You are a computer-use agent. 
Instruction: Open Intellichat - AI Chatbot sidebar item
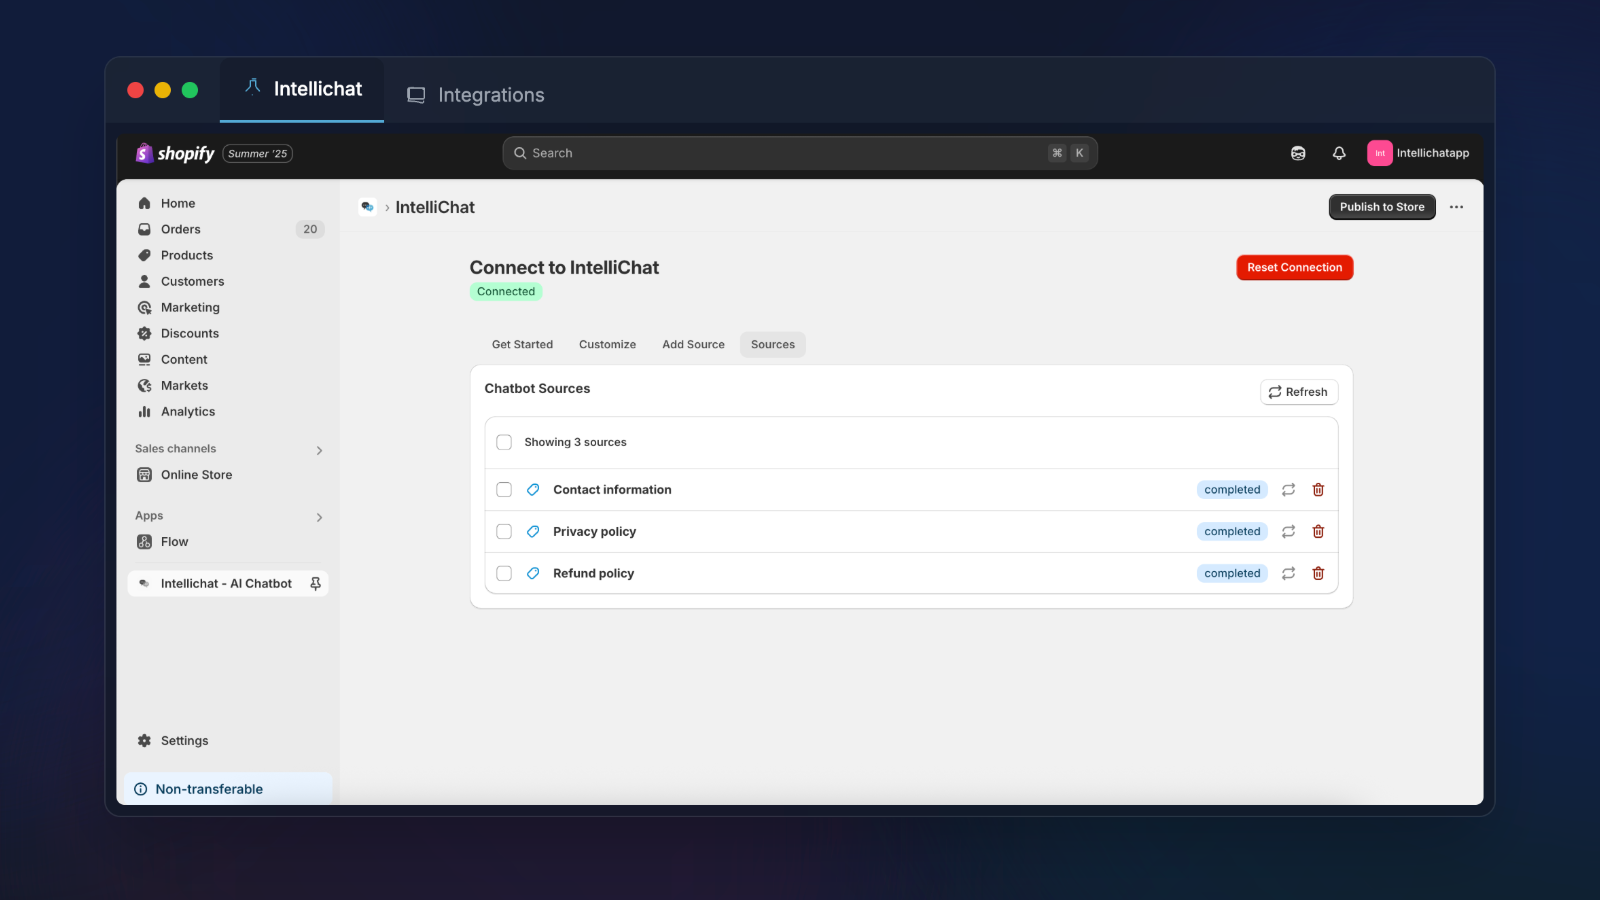click(228, 584)
